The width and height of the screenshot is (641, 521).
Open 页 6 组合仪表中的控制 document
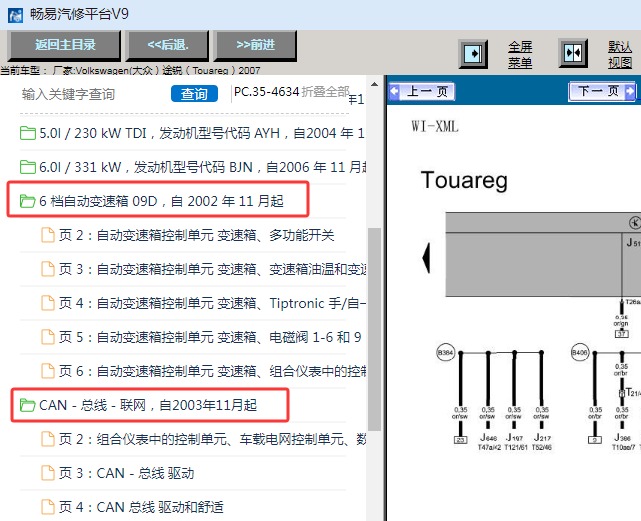[203, 371]
